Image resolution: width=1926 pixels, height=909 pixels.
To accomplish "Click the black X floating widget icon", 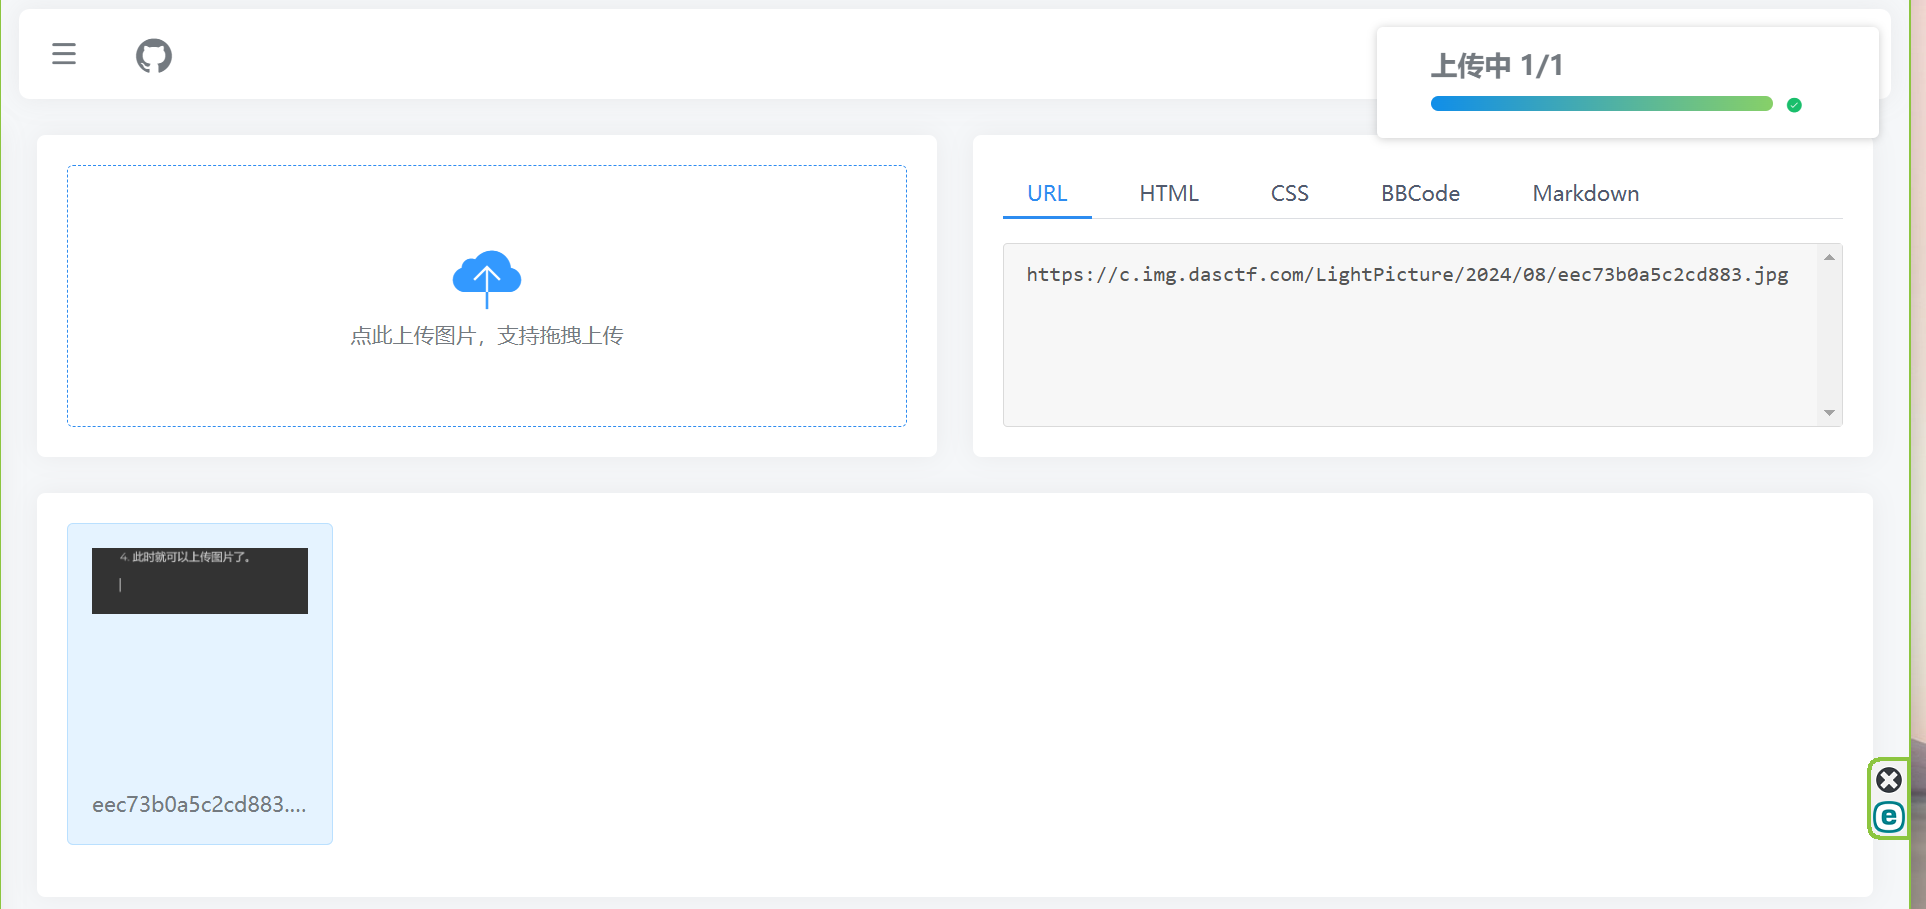I will [x=1888, y=780].
